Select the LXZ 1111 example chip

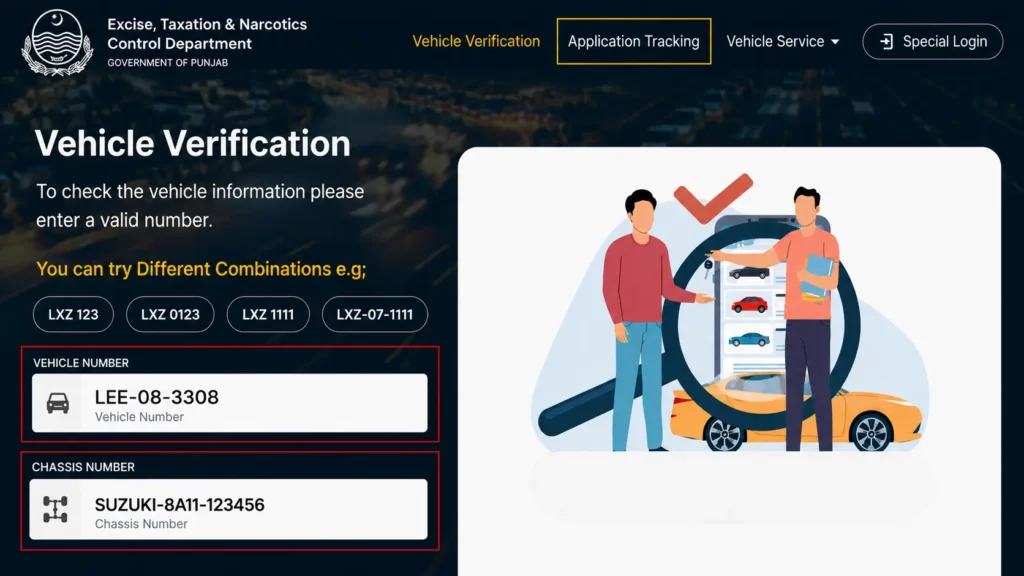(x=268, y=314)
